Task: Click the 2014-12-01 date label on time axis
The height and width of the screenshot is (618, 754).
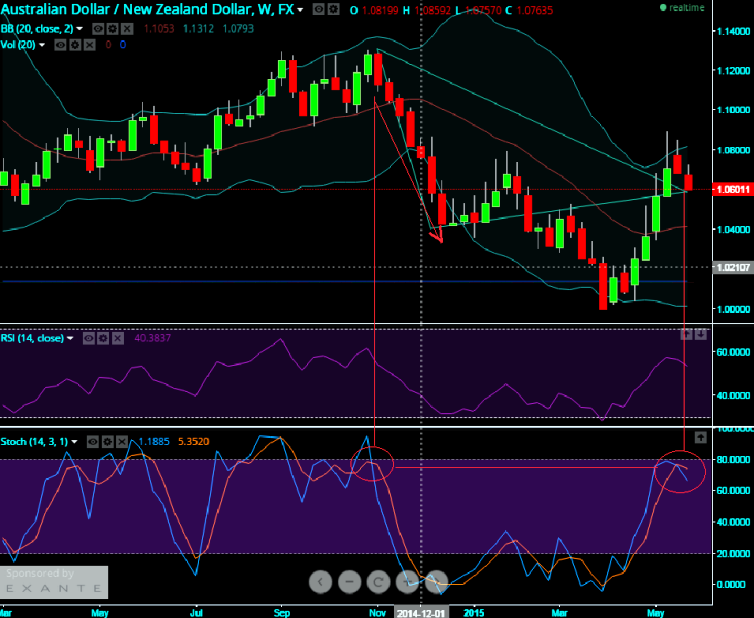Action: [x=421, y=613]
